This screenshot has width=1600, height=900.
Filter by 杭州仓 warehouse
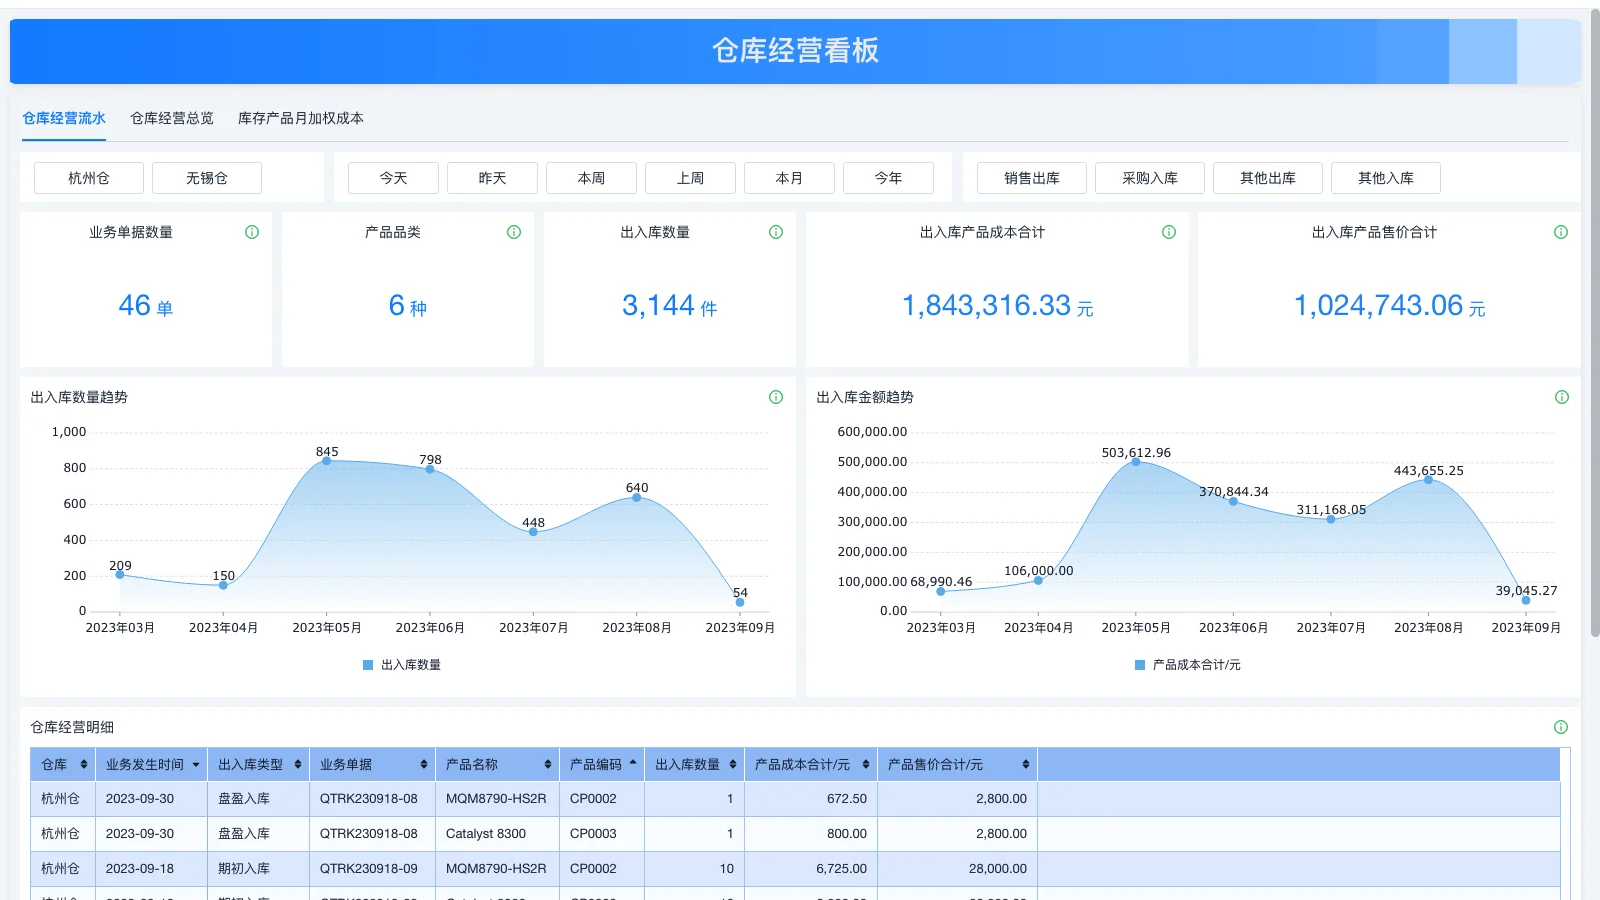click(89, 178)
